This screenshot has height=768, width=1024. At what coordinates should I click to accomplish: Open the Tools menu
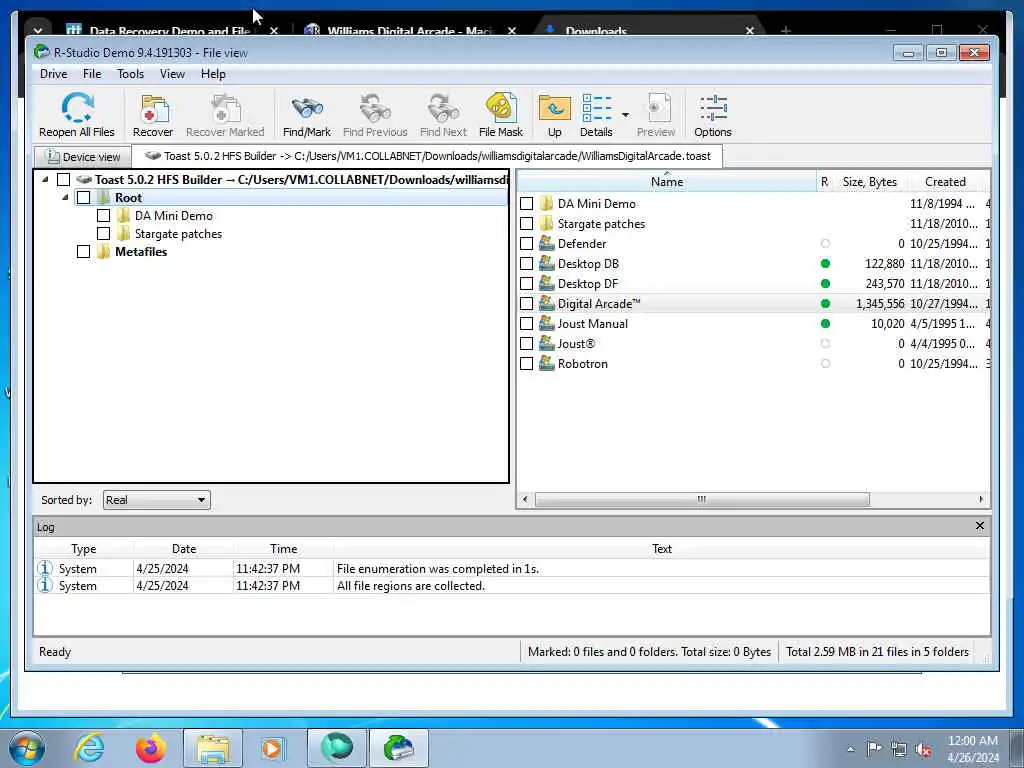point(131,74)
